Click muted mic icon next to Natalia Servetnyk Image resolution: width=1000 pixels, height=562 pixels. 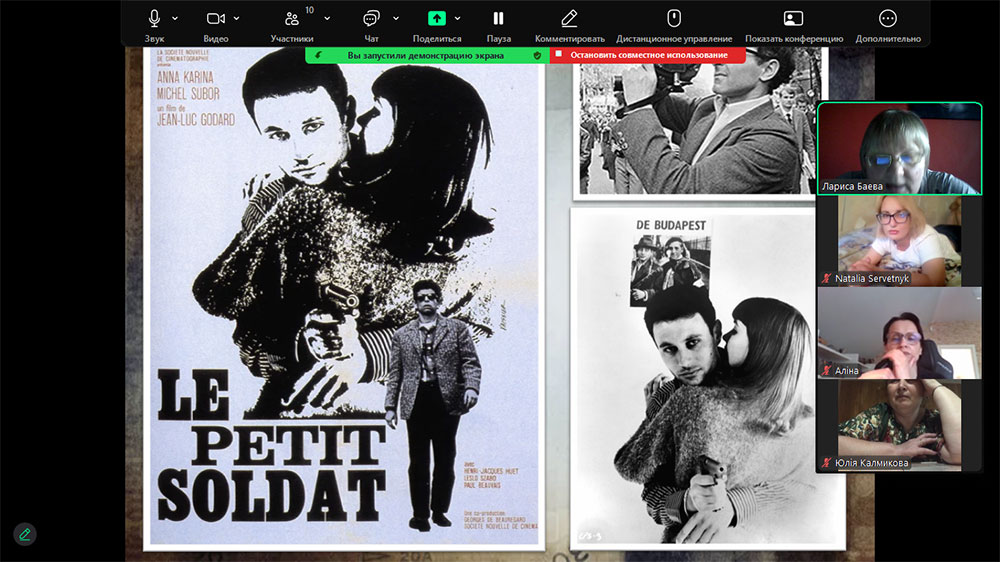click(827, 278)
